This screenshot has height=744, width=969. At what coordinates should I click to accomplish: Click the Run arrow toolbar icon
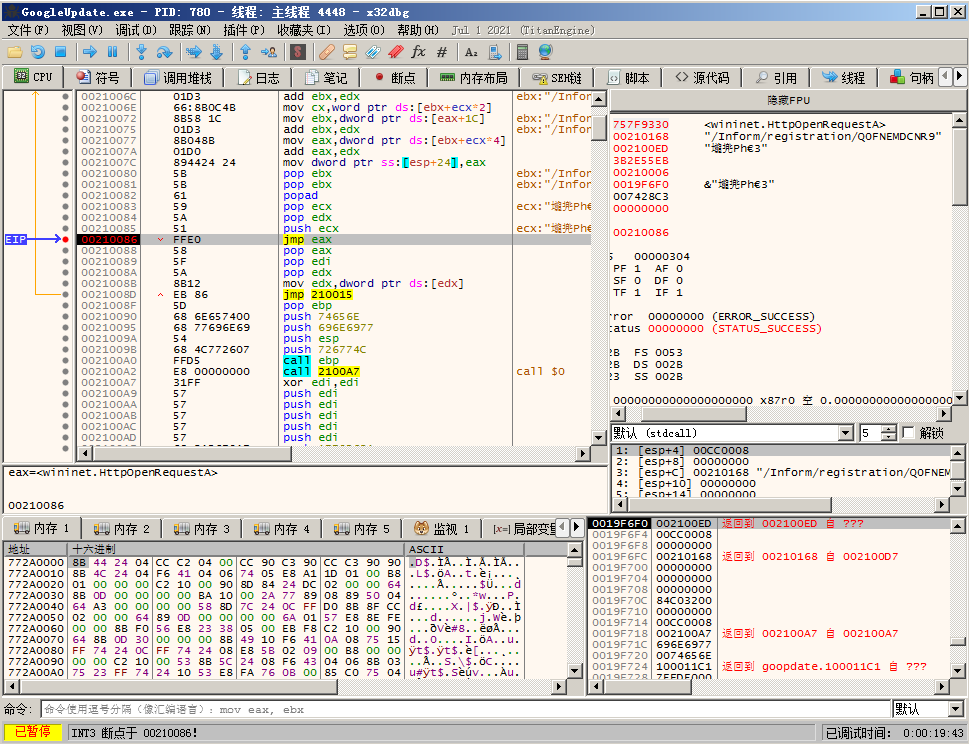(x=90, y=51)
